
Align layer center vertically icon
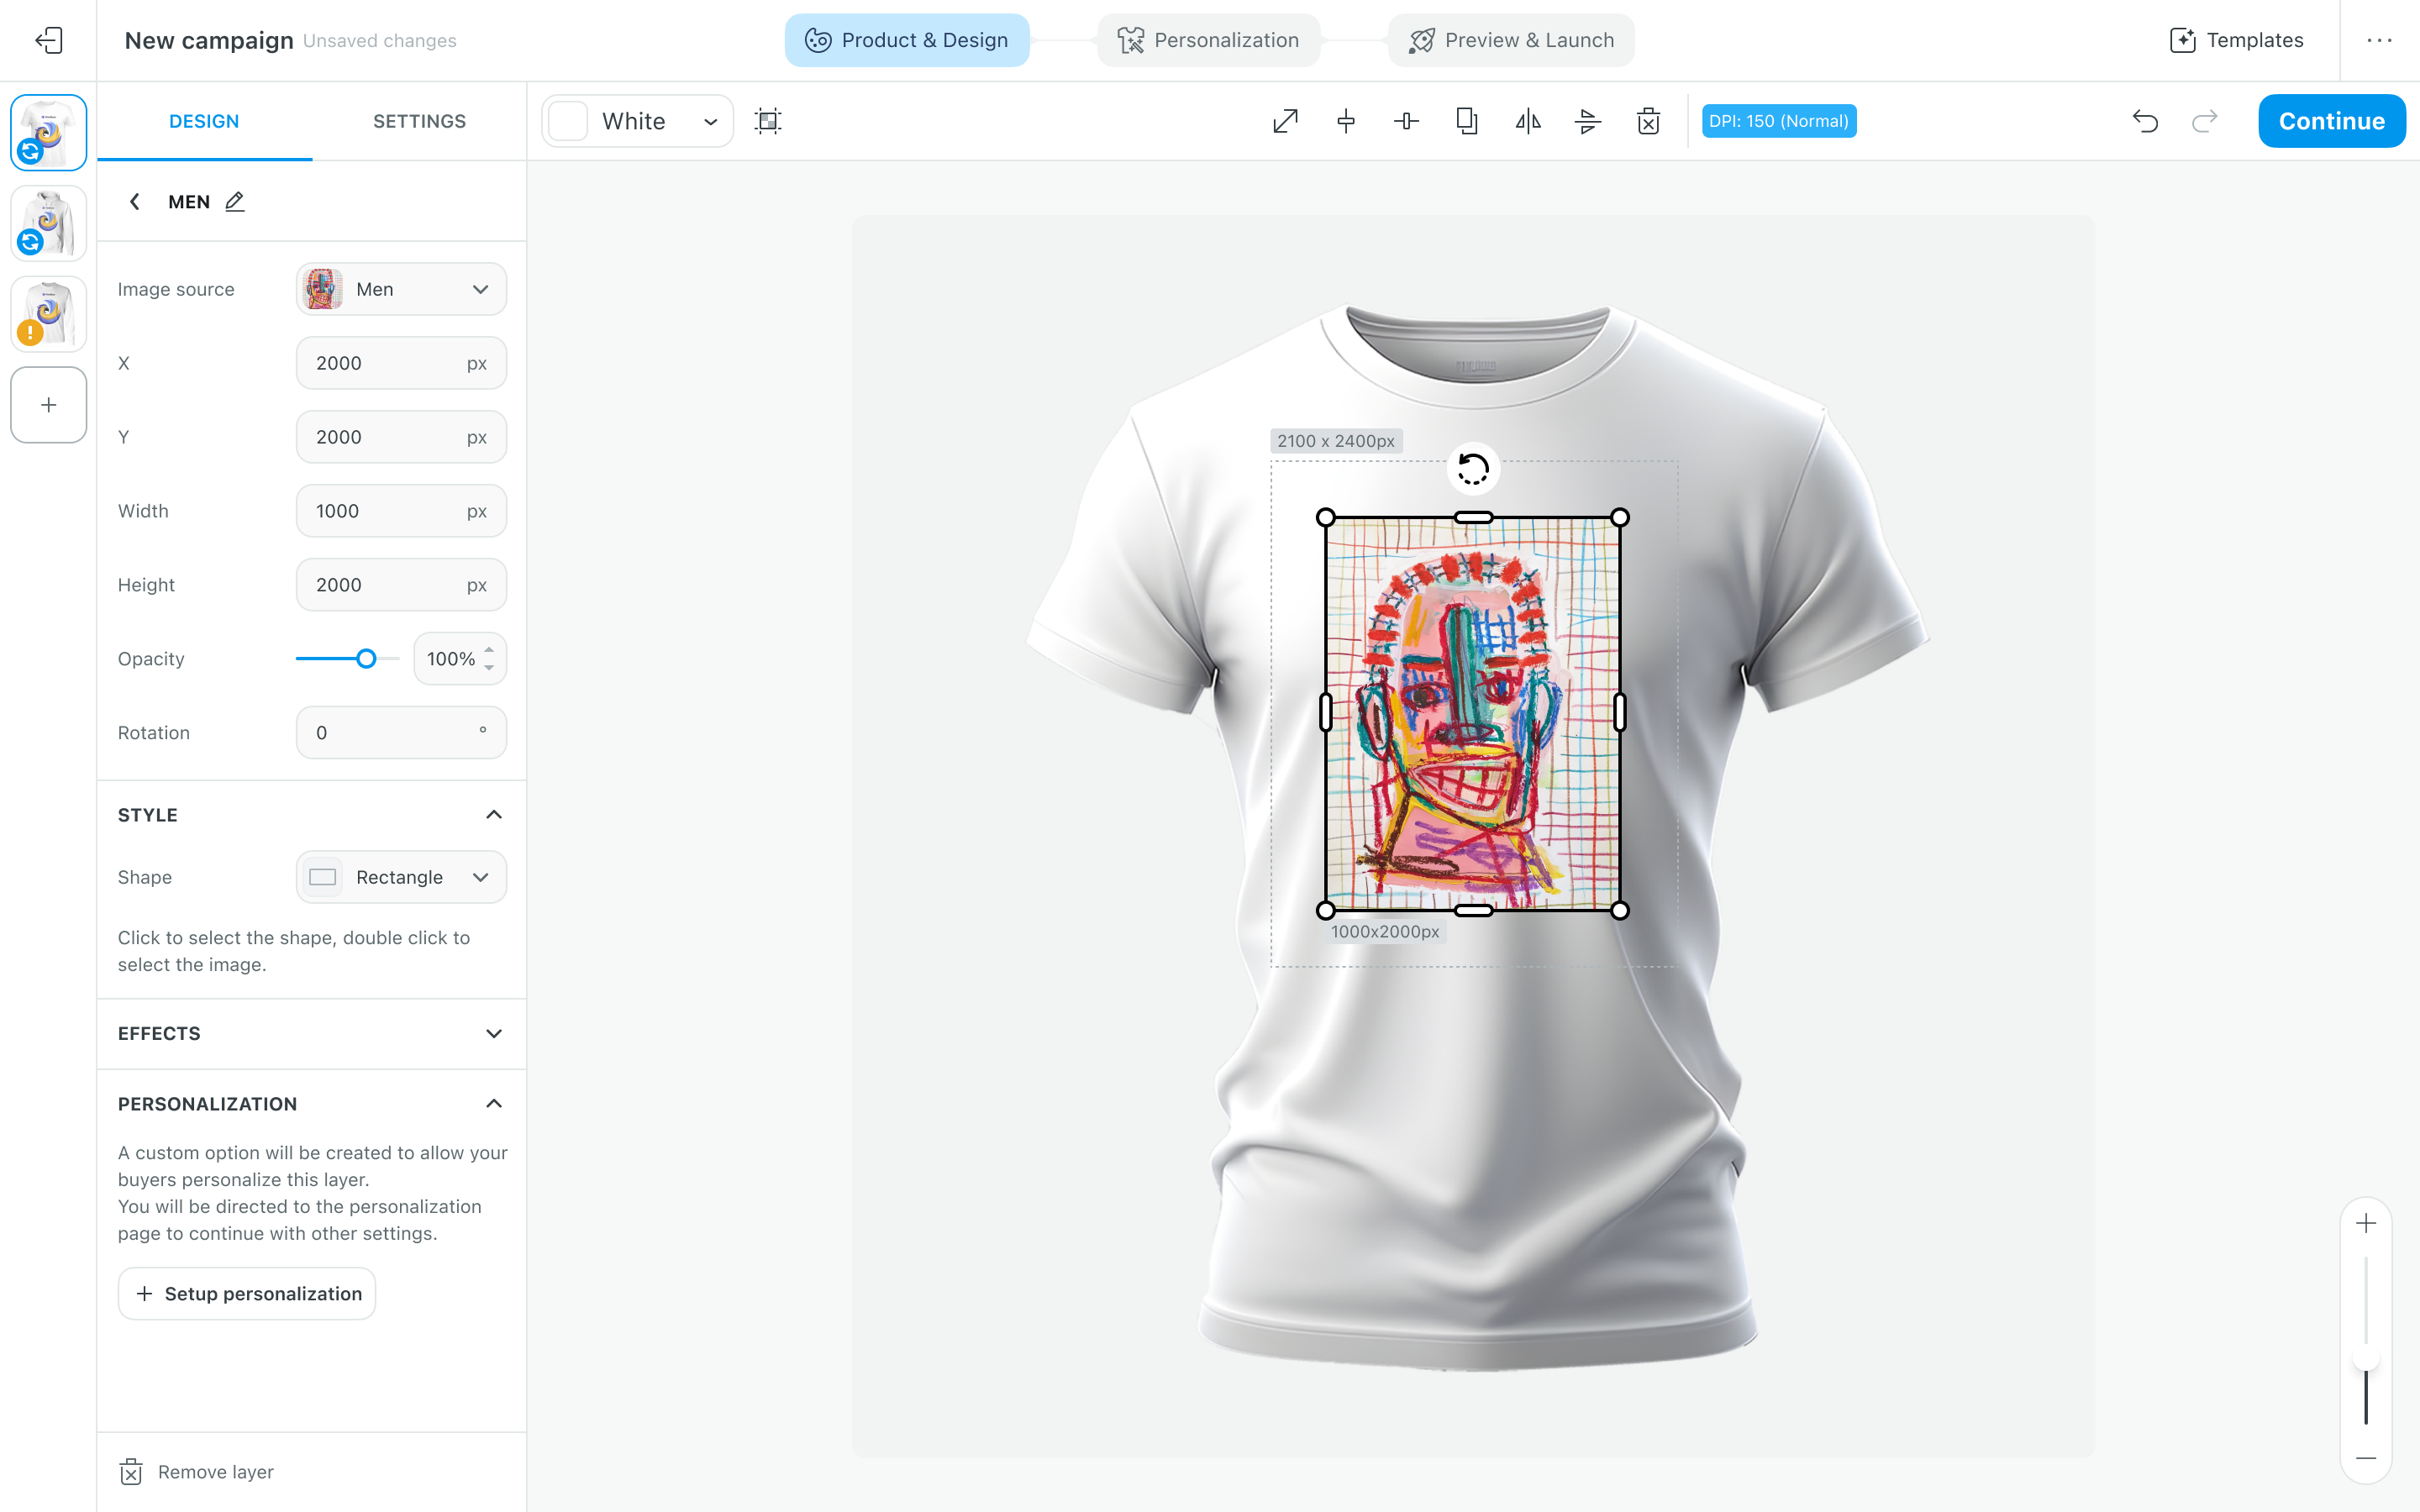click(1346, 121)
